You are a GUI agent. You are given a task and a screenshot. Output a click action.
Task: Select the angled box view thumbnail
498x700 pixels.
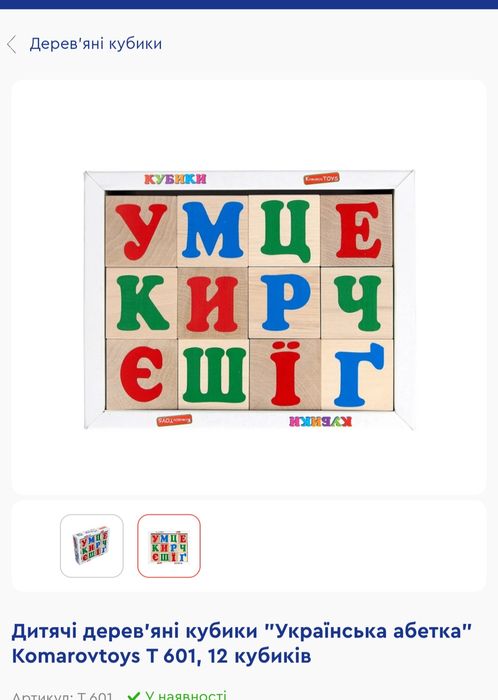(91, 546)
